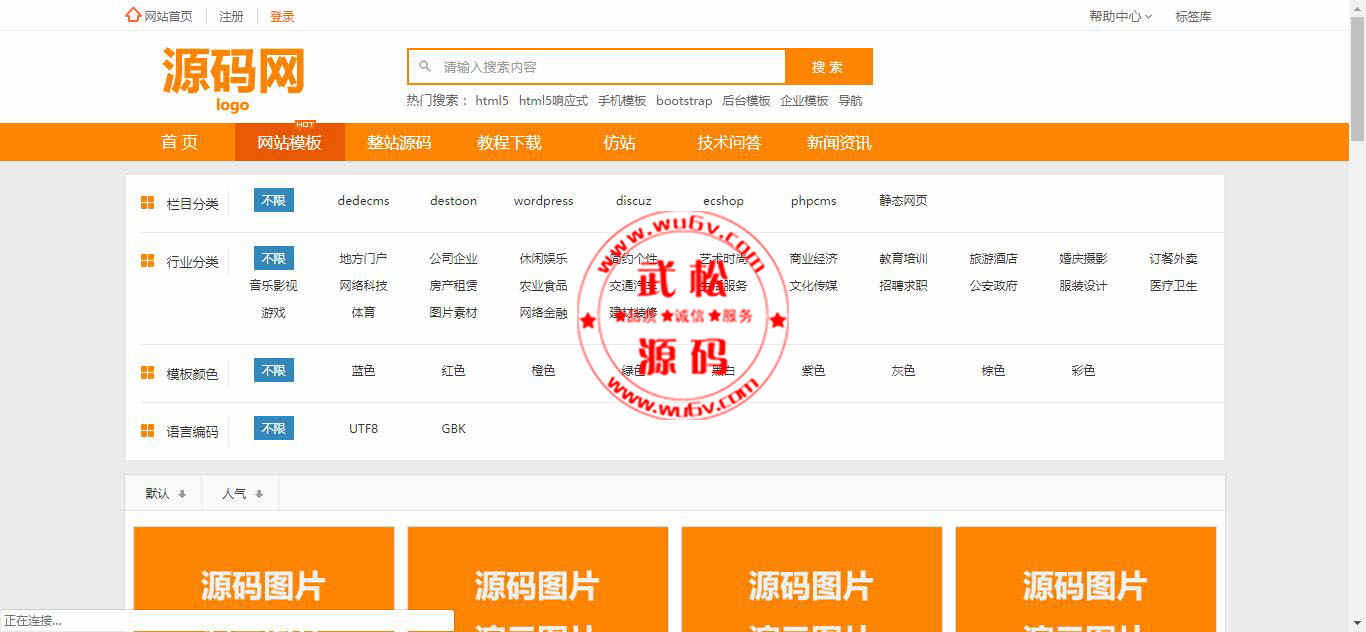This screenshot has width=1366, height=632.
Task: Filter category by ecshop
Action: click(x=723, y=201)
